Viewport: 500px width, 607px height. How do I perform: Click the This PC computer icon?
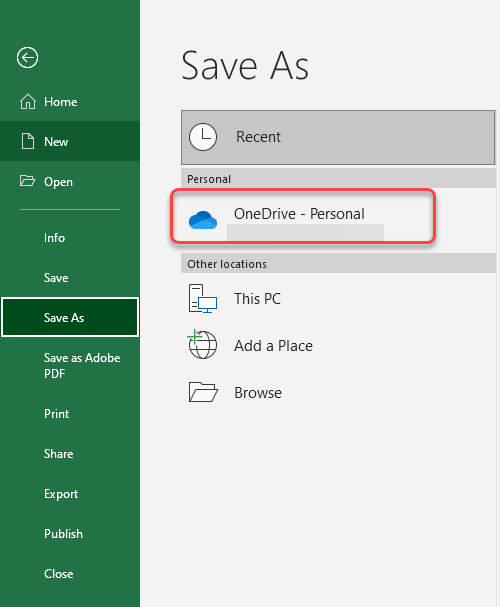pos(203,298)
